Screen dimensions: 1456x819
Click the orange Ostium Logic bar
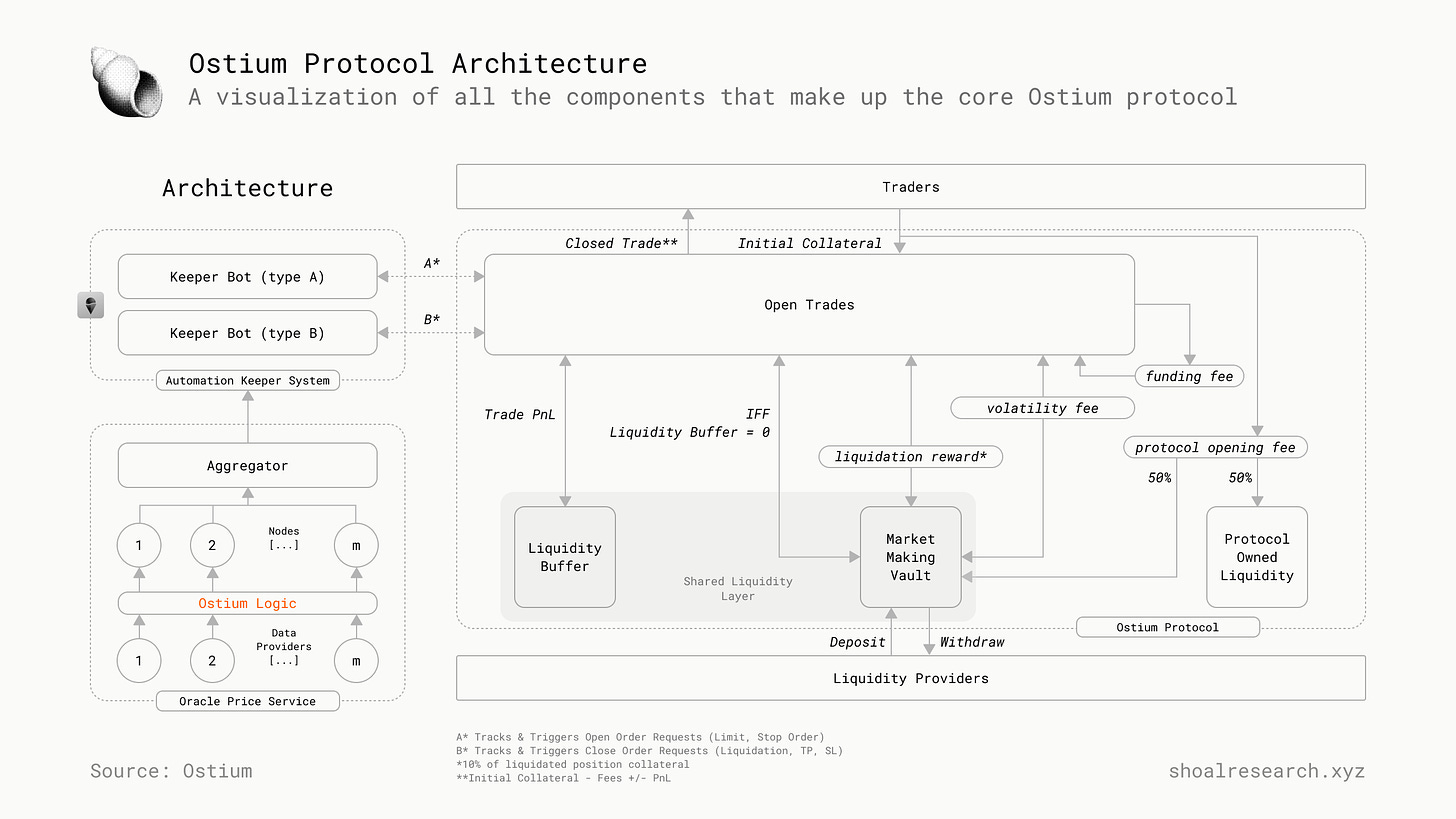tap(247, 603)
